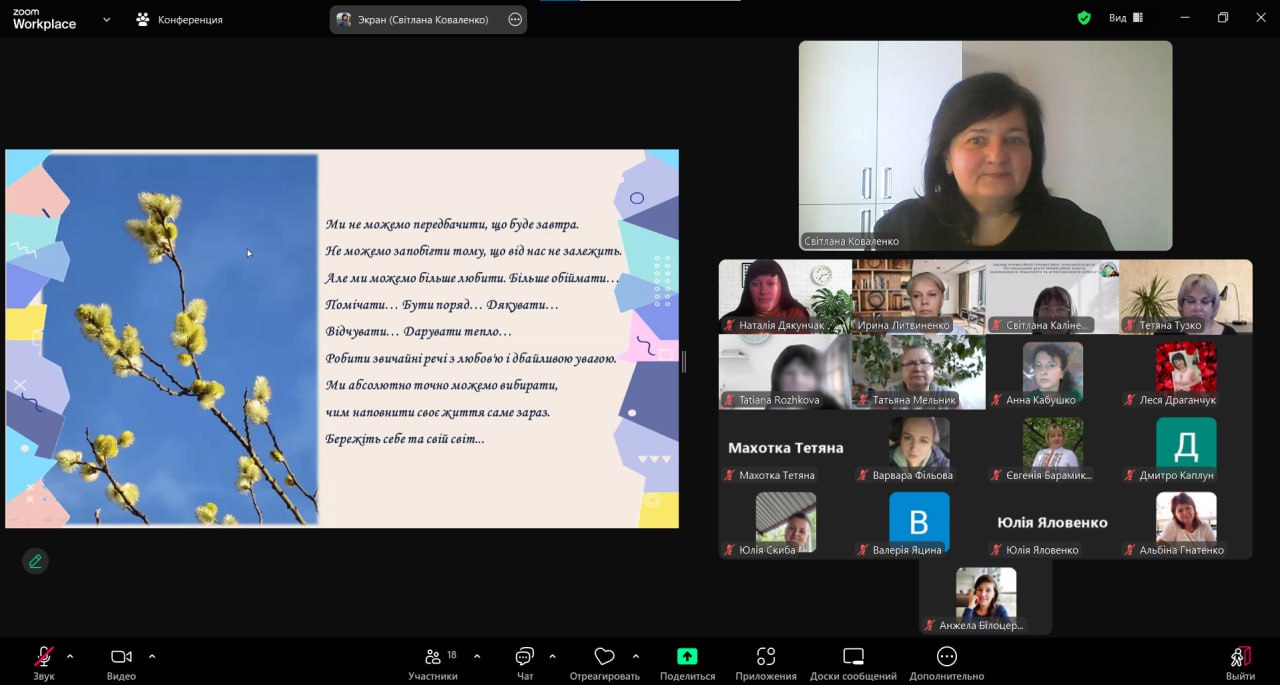Click the line starting "Але ми можемо більше любити"
The height and width of the screenshot is (685, 1280).
tap(472, 278)
